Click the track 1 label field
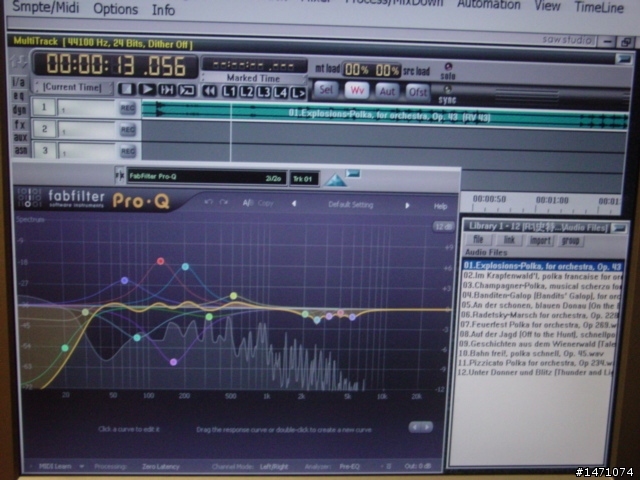Viewport: 640px width, 480px height. click(x=87, y=109)
